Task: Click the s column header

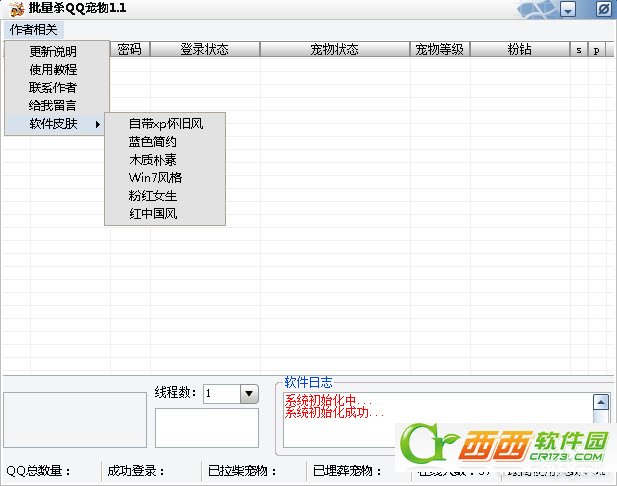Action: (579, 50)
